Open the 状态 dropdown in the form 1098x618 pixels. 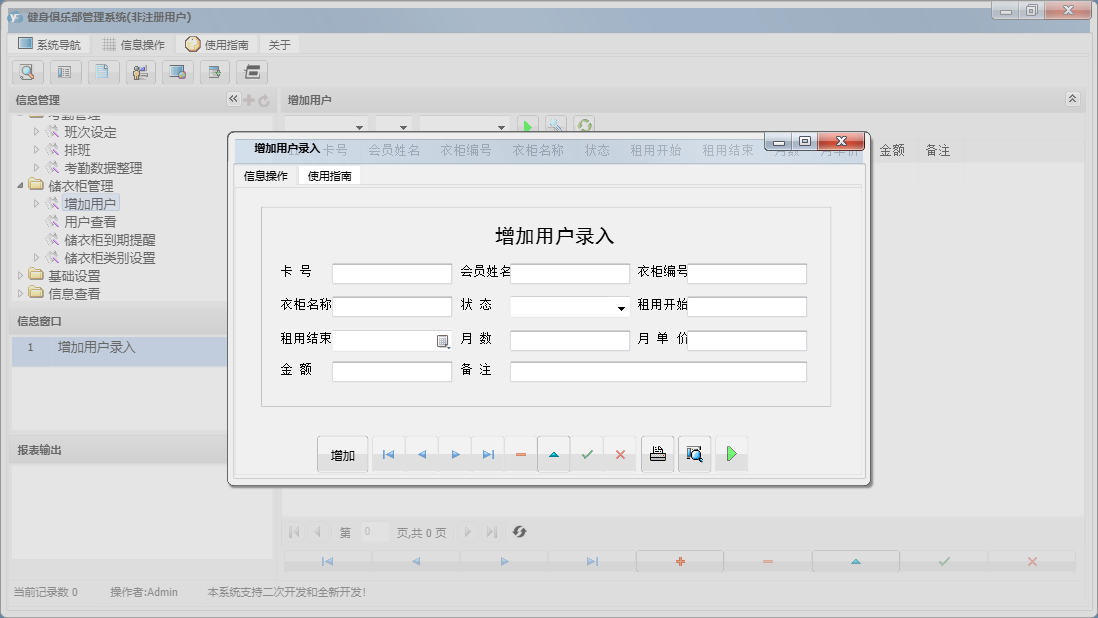[x=620, y=306]
